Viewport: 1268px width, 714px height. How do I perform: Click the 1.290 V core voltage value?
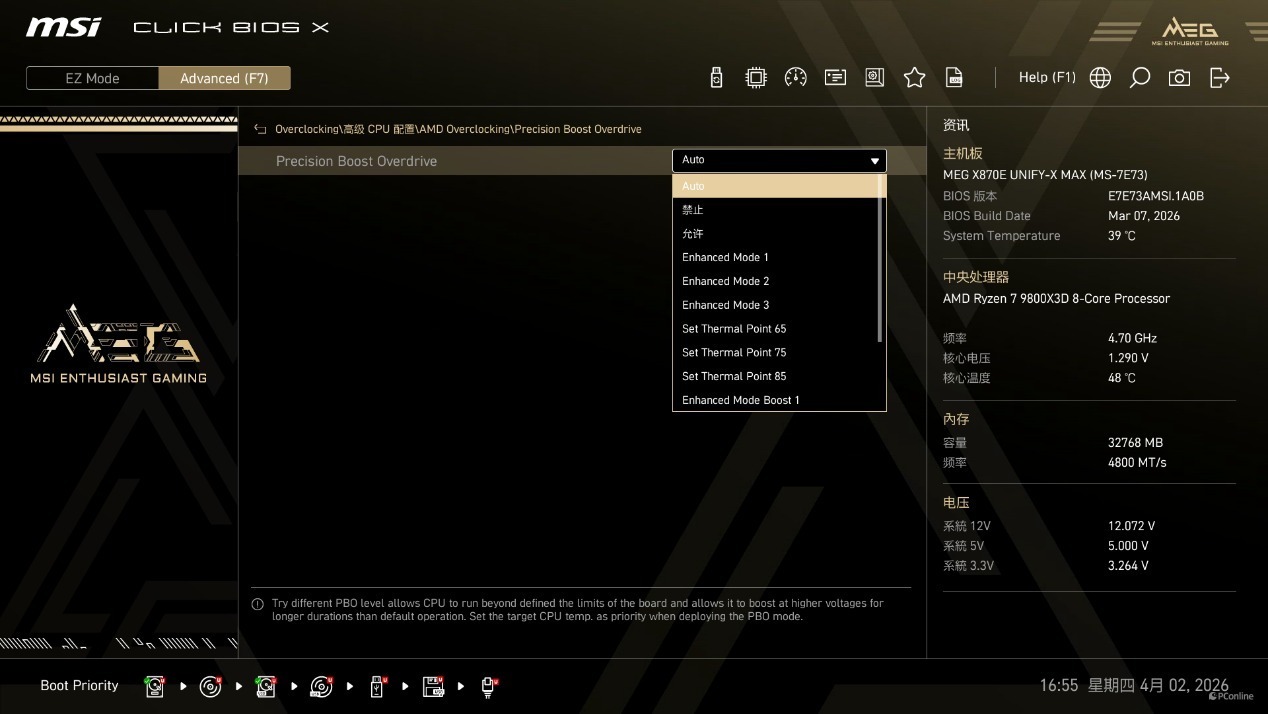(1128, 358)
